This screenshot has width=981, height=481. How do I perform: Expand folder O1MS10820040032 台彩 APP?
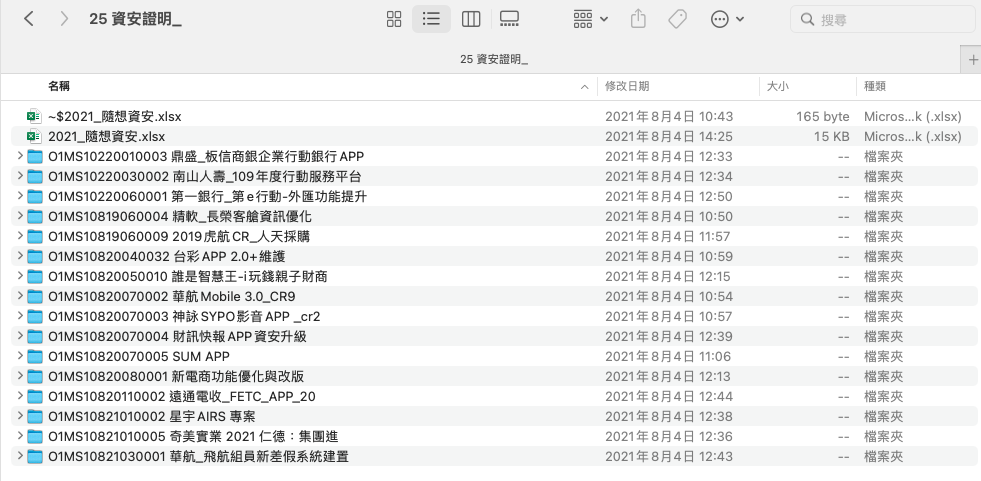point(19,256)
